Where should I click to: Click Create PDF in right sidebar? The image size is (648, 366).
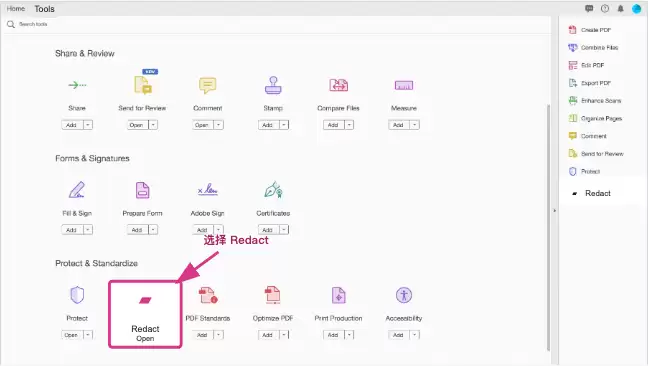590,30
